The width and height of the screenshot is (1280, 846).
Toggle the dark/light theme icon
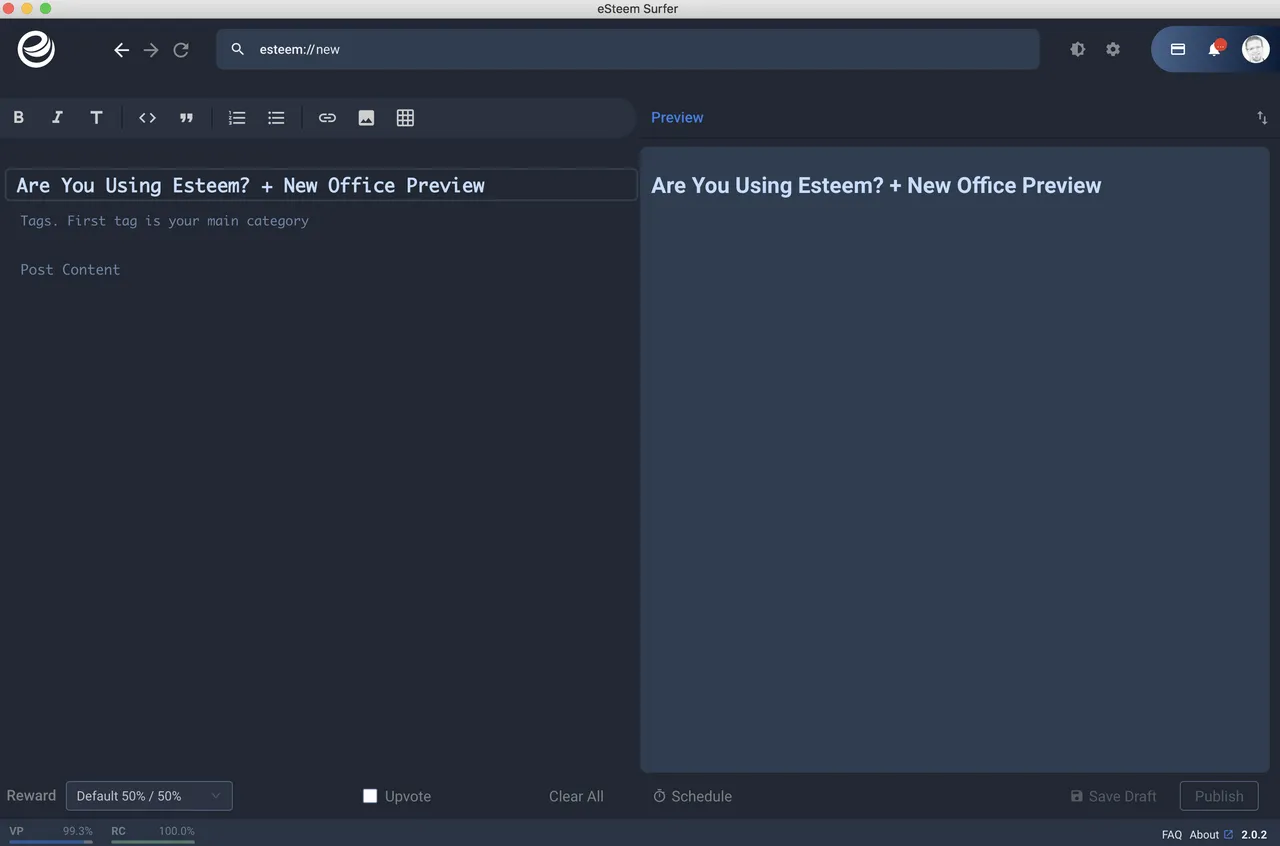click(1077, 49)
